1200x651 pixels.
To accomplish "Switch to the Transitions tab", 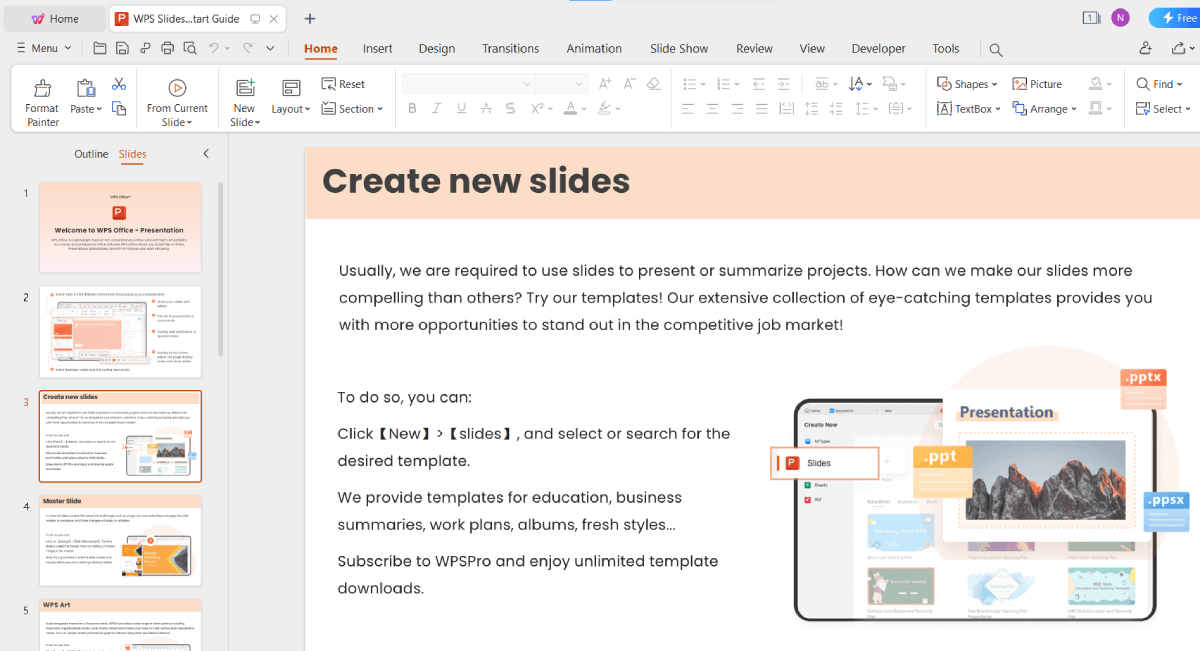I will (510, 48).
